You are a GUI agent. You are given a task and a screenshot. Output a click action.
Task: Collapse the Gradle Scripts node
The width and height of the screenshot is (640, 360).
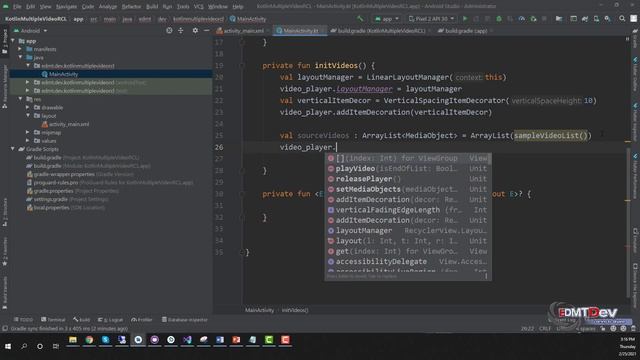(13, 149)
